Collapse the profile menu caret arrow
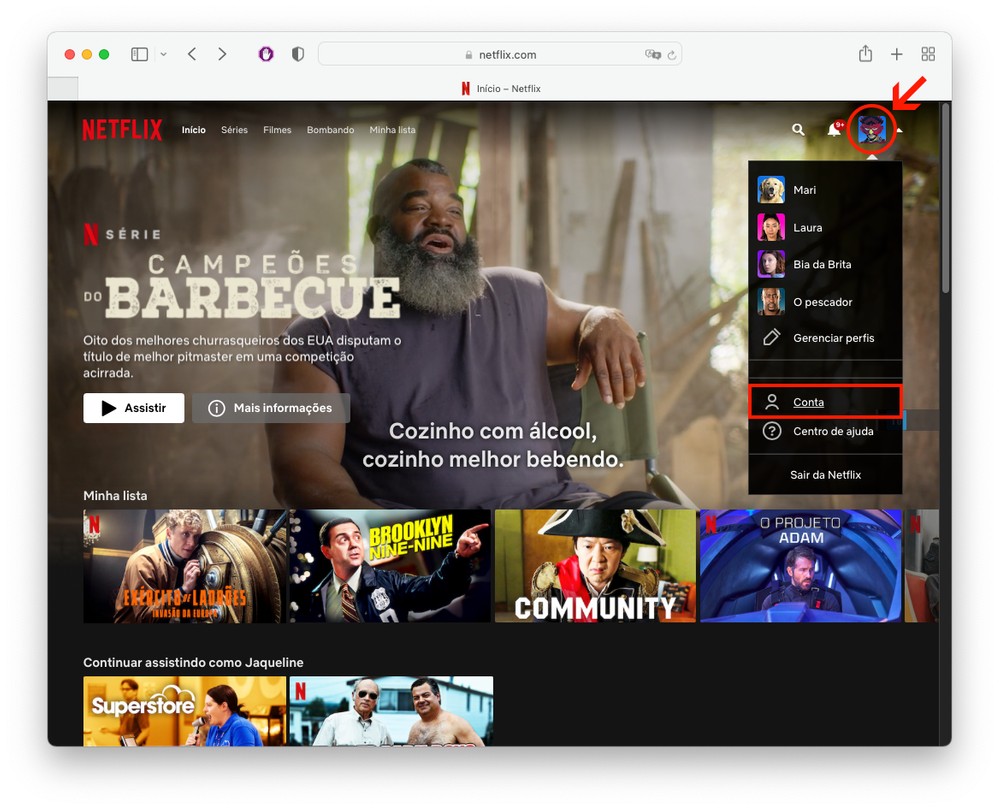This screenshot has height=810, width=1000. 900,130
